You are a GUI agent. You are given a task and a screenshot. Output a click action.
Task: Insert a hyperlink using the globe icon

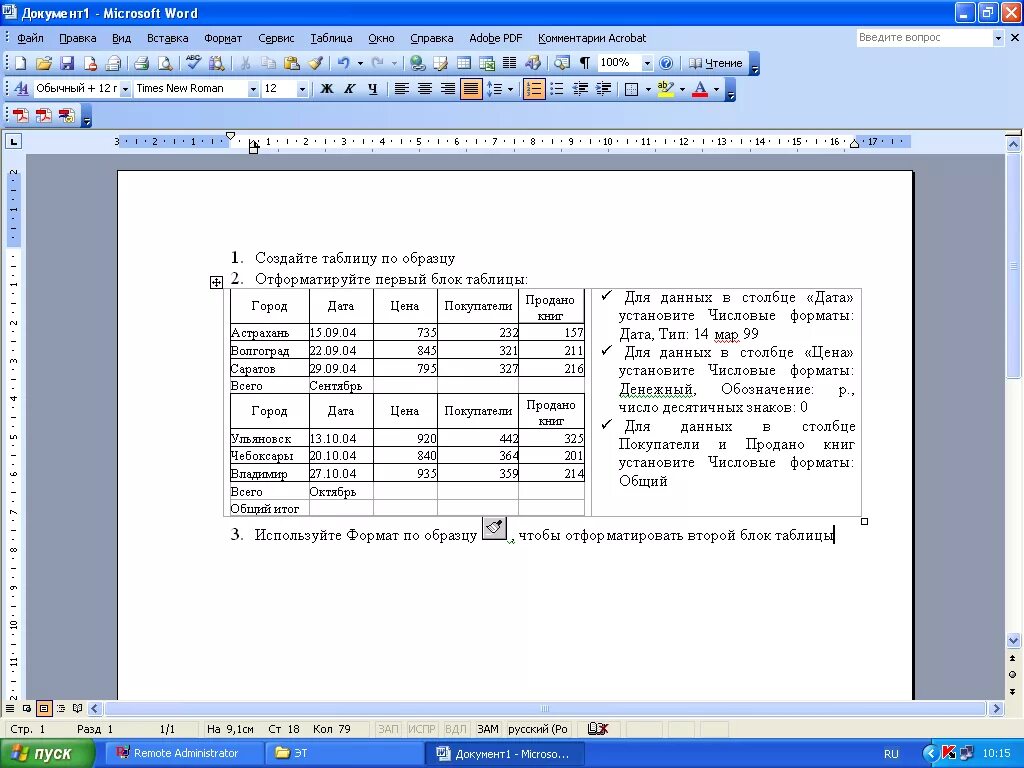(417, 63)
